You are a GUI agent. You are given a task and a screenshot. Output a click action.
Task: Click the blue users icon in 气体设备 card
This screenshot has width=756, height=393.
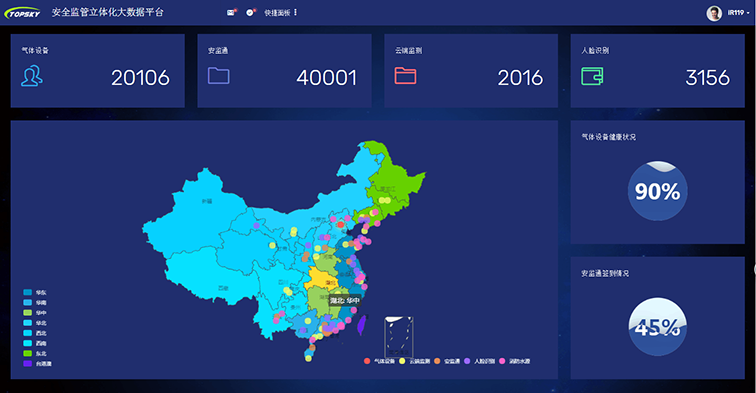point(32,76)
